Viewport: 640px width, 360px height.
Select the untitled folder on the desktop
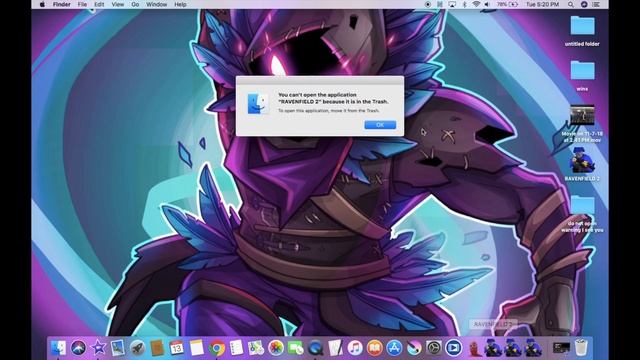(x=582, y=31)
